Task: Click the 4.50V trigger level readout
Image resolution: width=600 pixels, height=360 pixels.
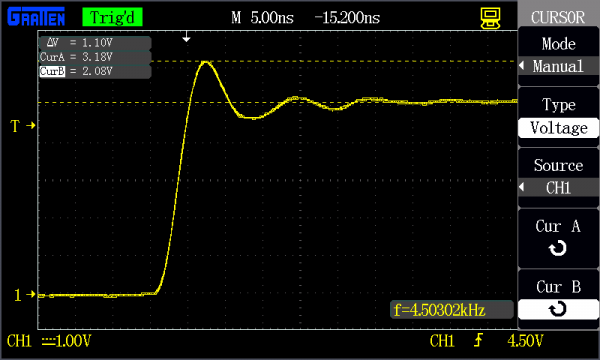Action: [525, 340]
